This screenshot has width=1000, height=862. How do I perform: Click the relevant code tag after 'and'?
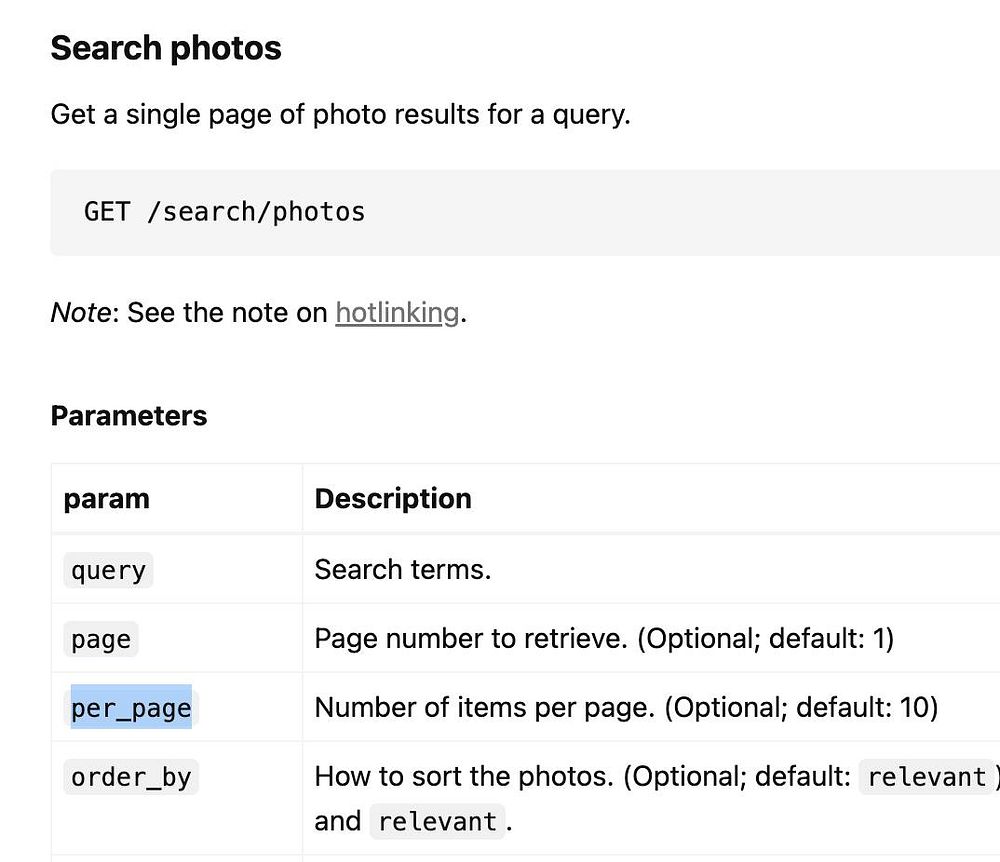[438, 822]
